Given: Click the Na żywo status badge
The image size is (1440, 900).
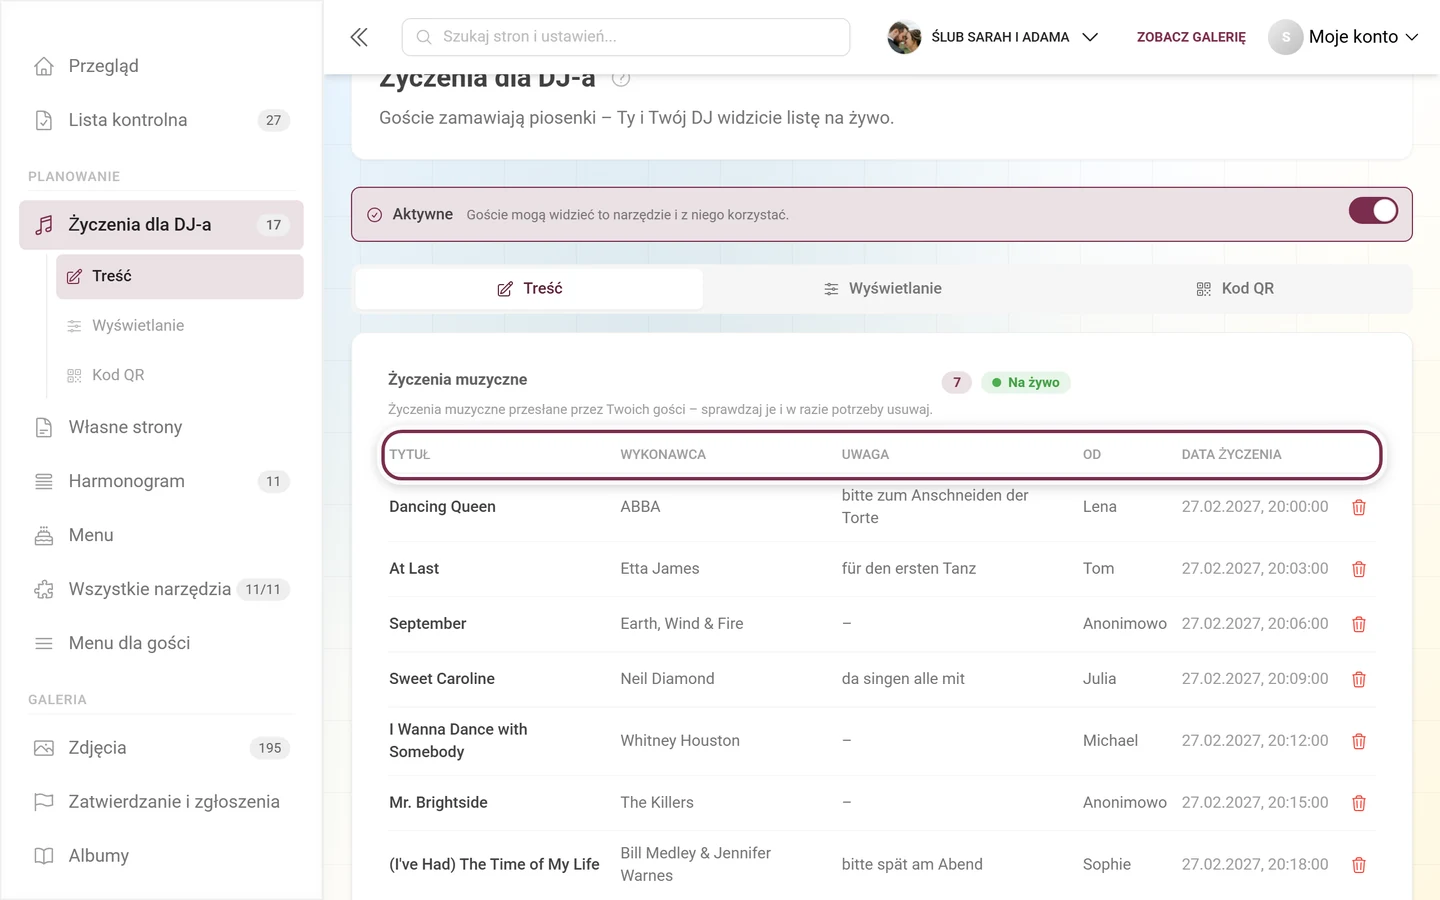Looking at the screenshot, I should (1025, 382).
